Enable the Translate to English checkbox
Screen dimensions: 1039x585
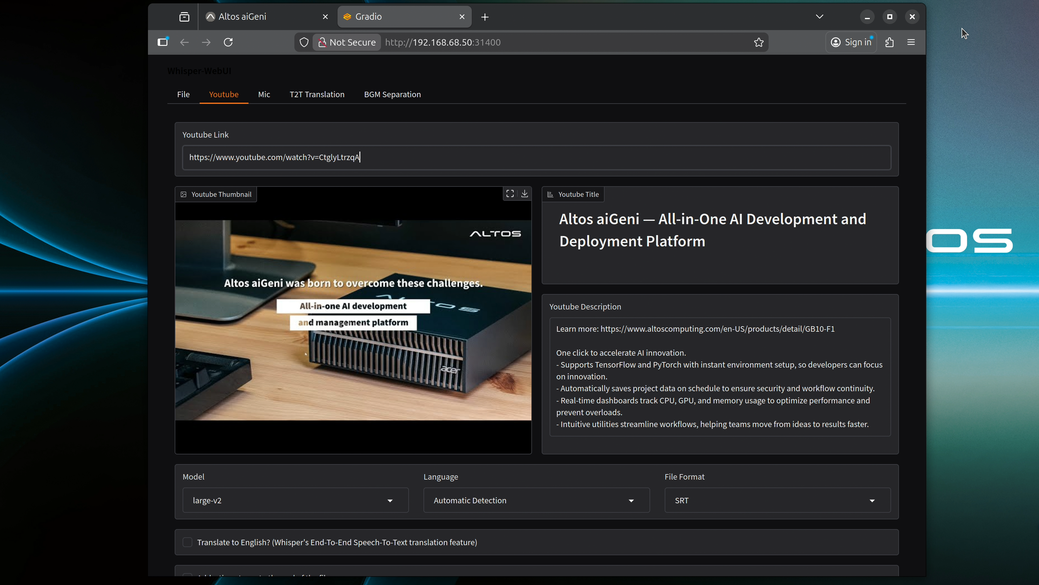(187, 542)
